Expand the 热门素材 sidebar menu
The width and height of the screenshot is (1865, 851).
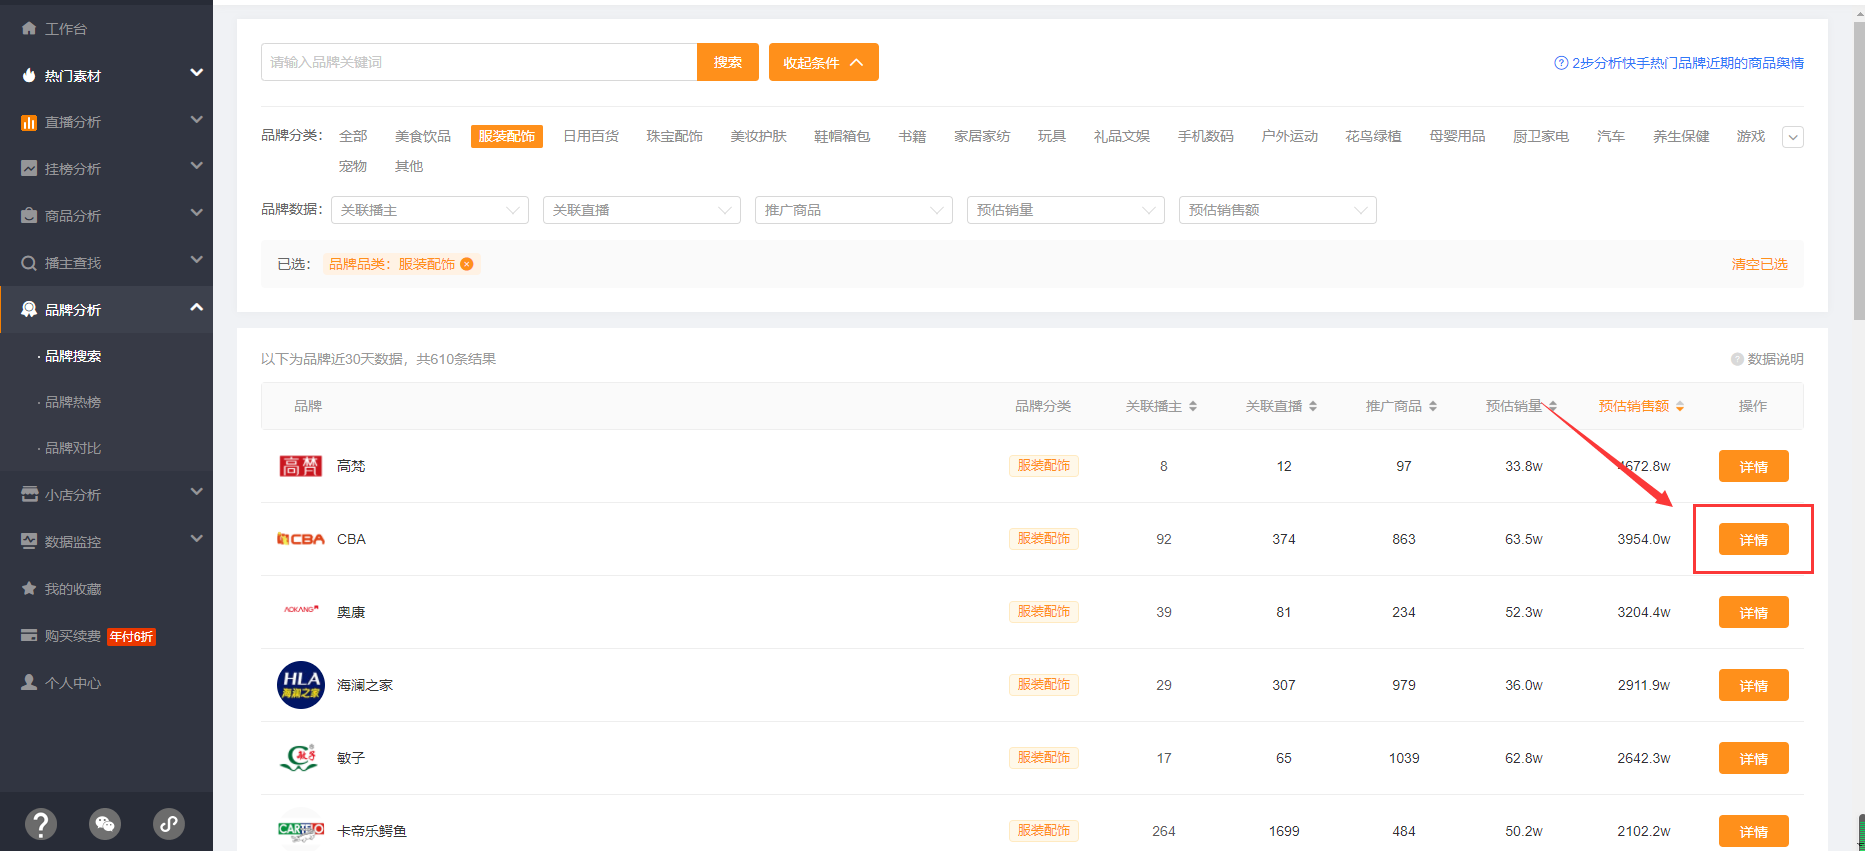point(197,73)
